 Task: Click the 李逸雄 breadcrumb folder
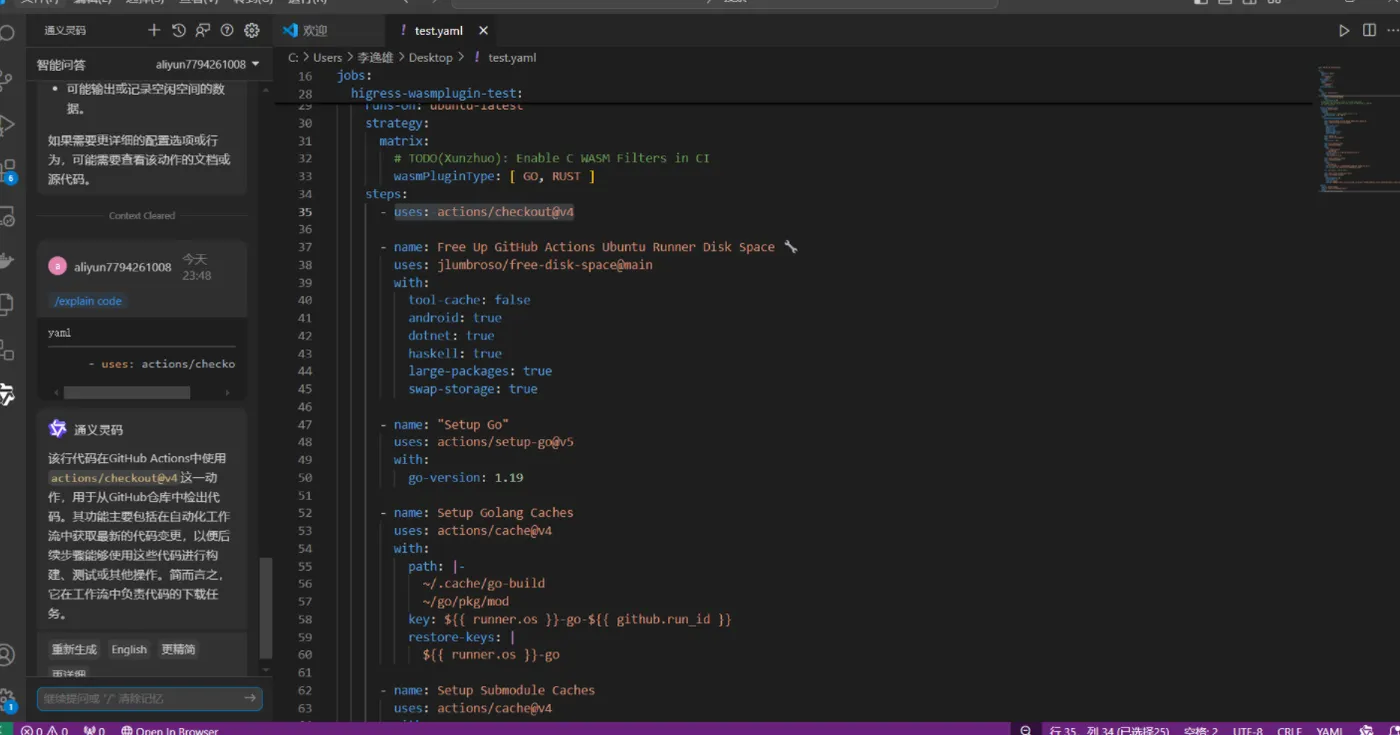pyautogui.click(x=375, y=57)
